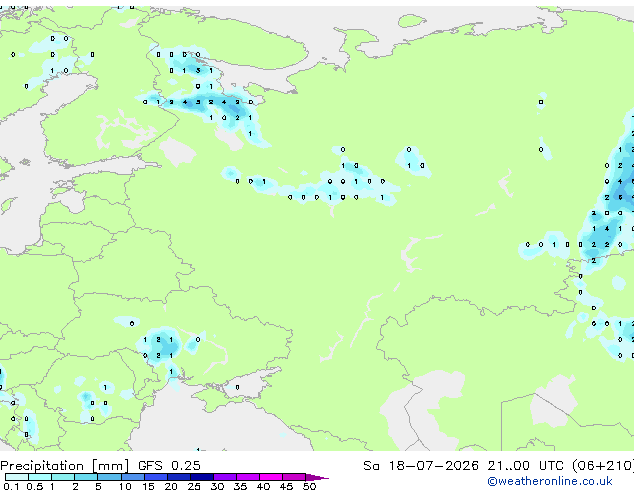Image resolution: width=634 pixels, height=490 pixels.
Task: Click the '0.5' legend scale value
Action: [34, 486]
